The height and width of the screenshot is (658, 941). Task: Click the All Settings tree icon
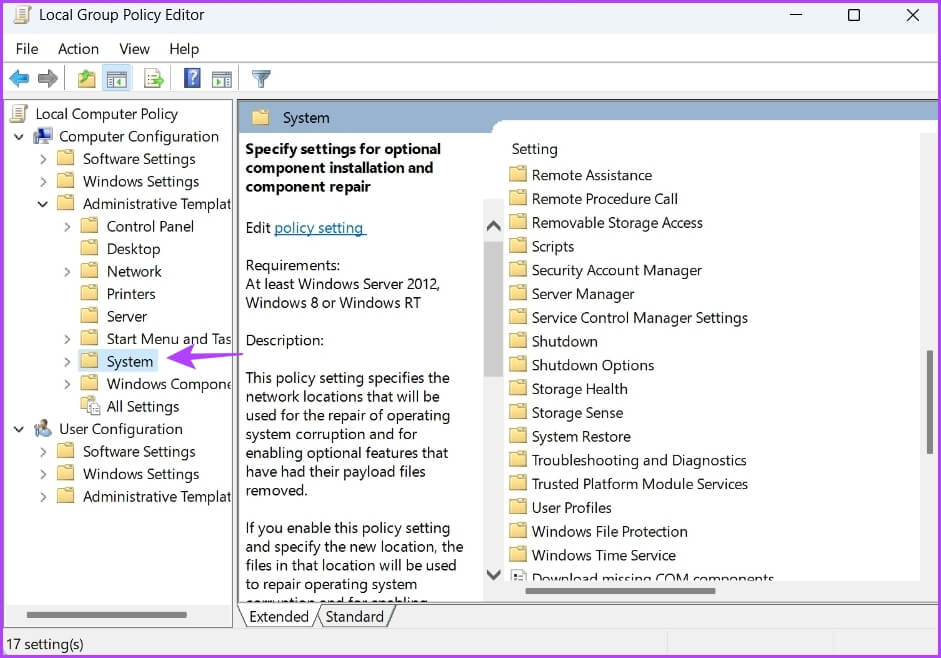[91, 406]
